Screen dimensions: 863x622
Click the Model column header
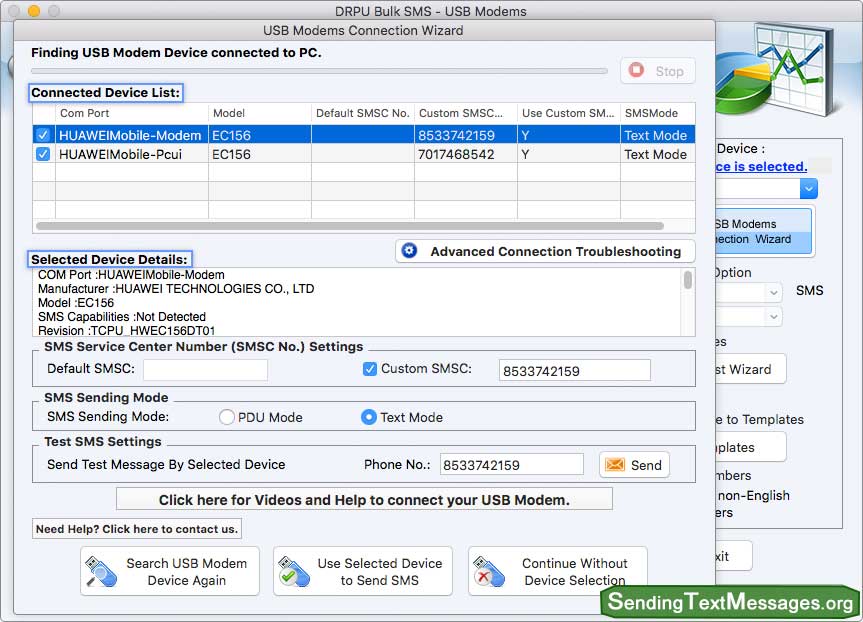coord(260,113)
